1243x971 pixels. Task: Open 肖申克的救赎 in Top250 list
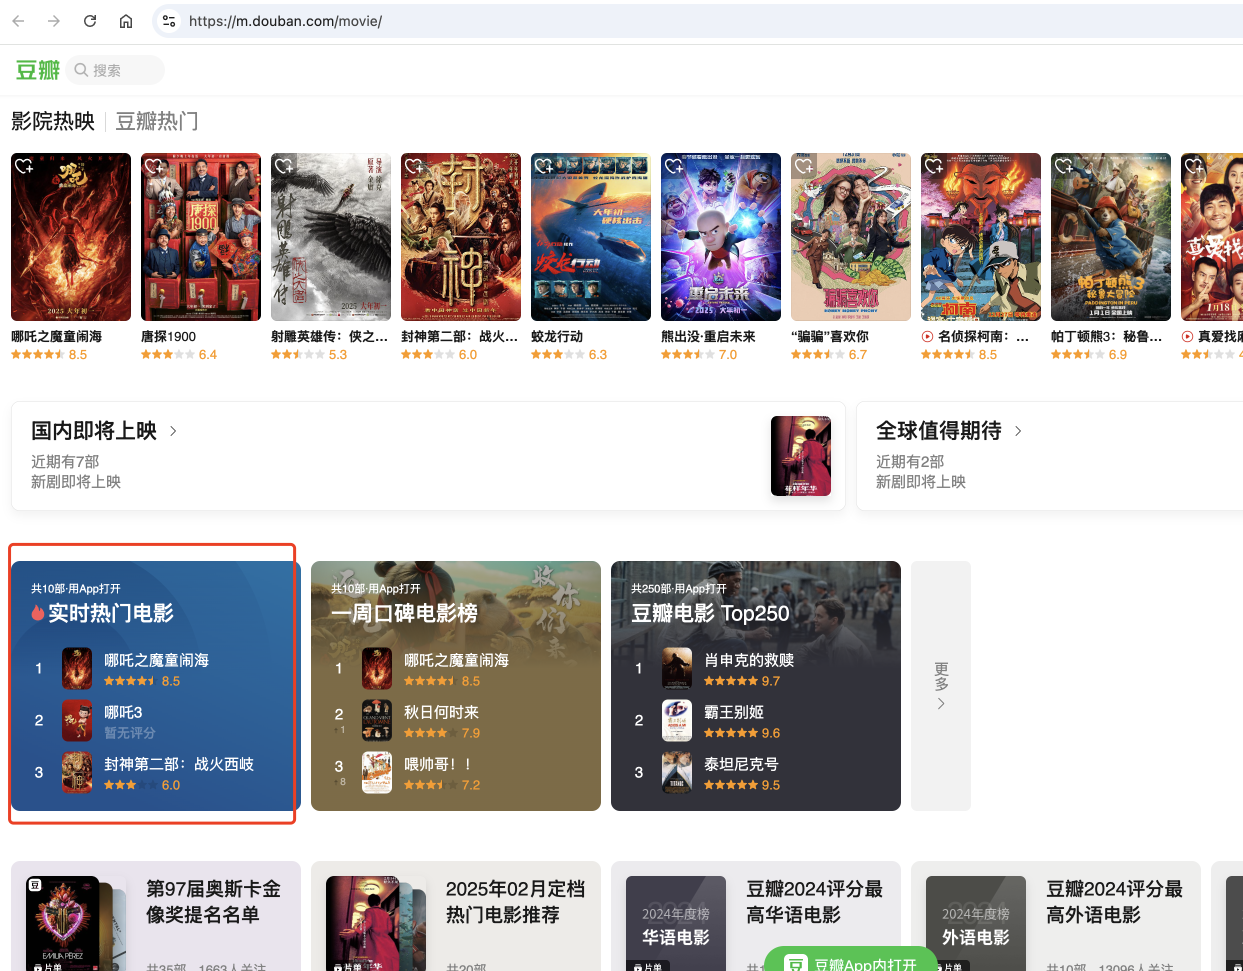[x=748, y=660]
